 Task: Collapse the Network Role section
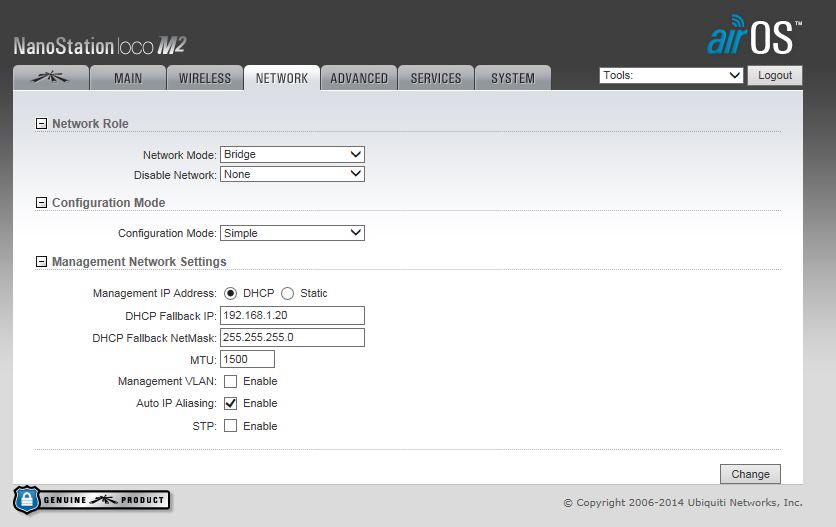[41, 124]
